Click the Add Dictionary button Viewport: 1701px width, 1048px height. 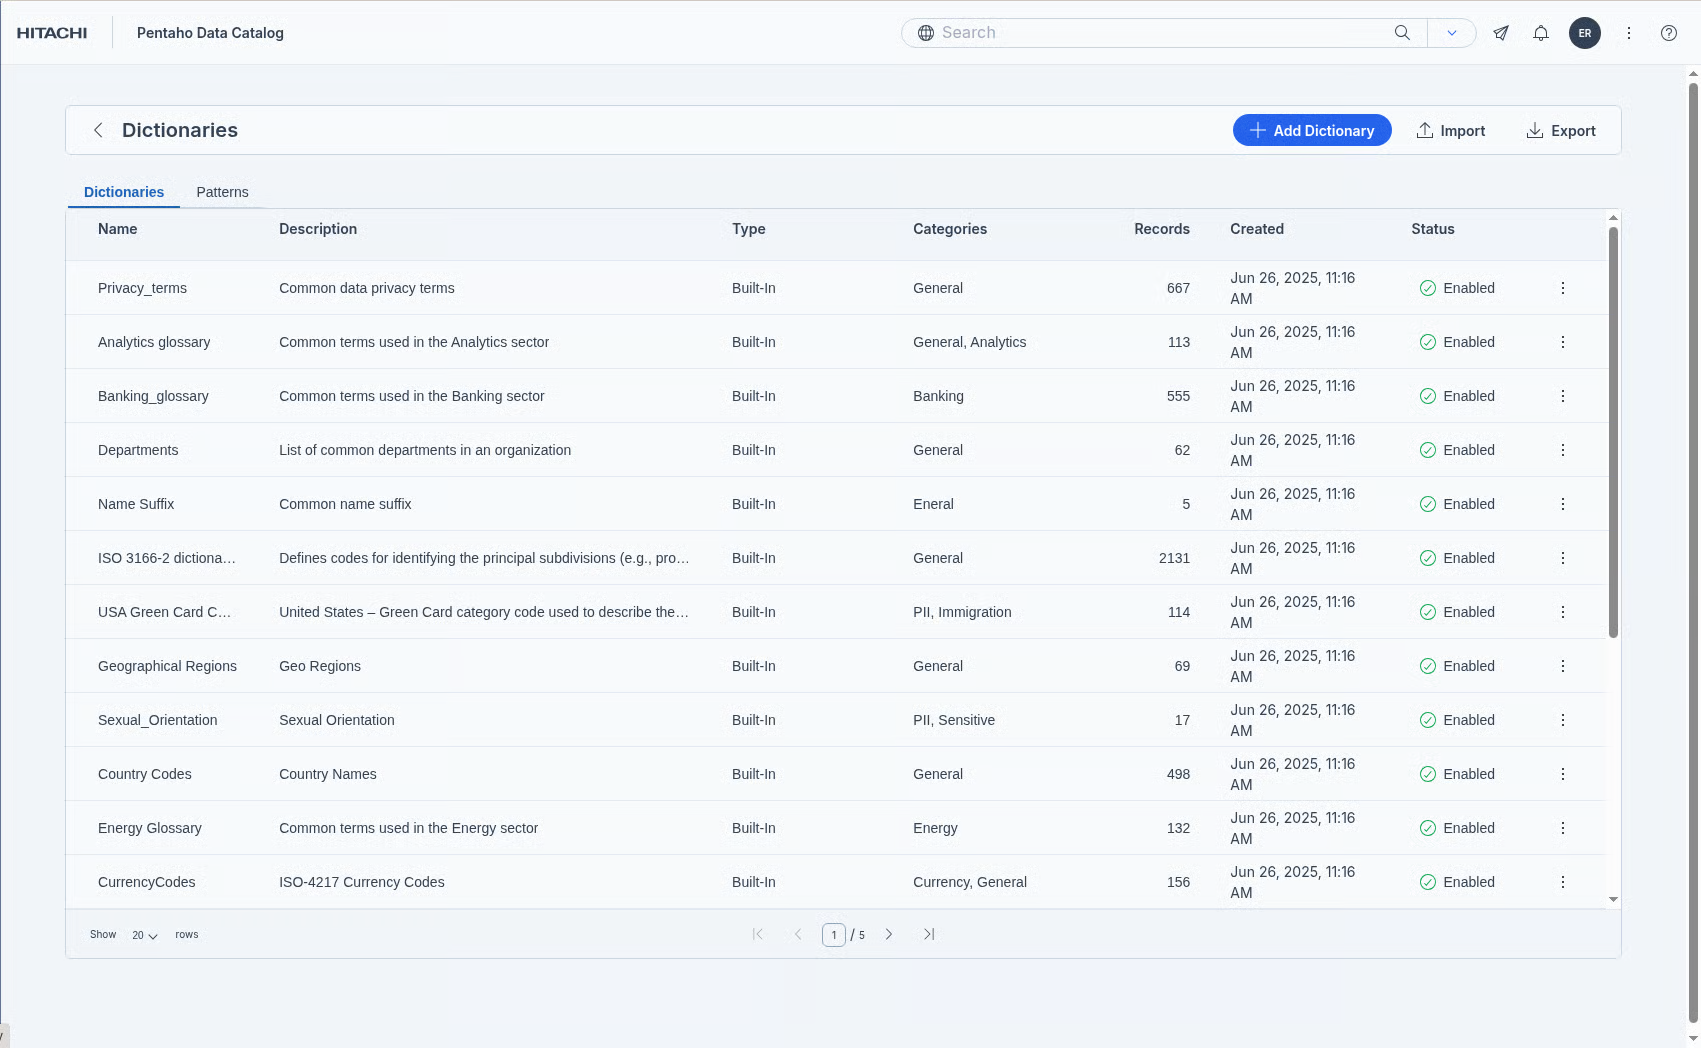(x=1312, y=130)
